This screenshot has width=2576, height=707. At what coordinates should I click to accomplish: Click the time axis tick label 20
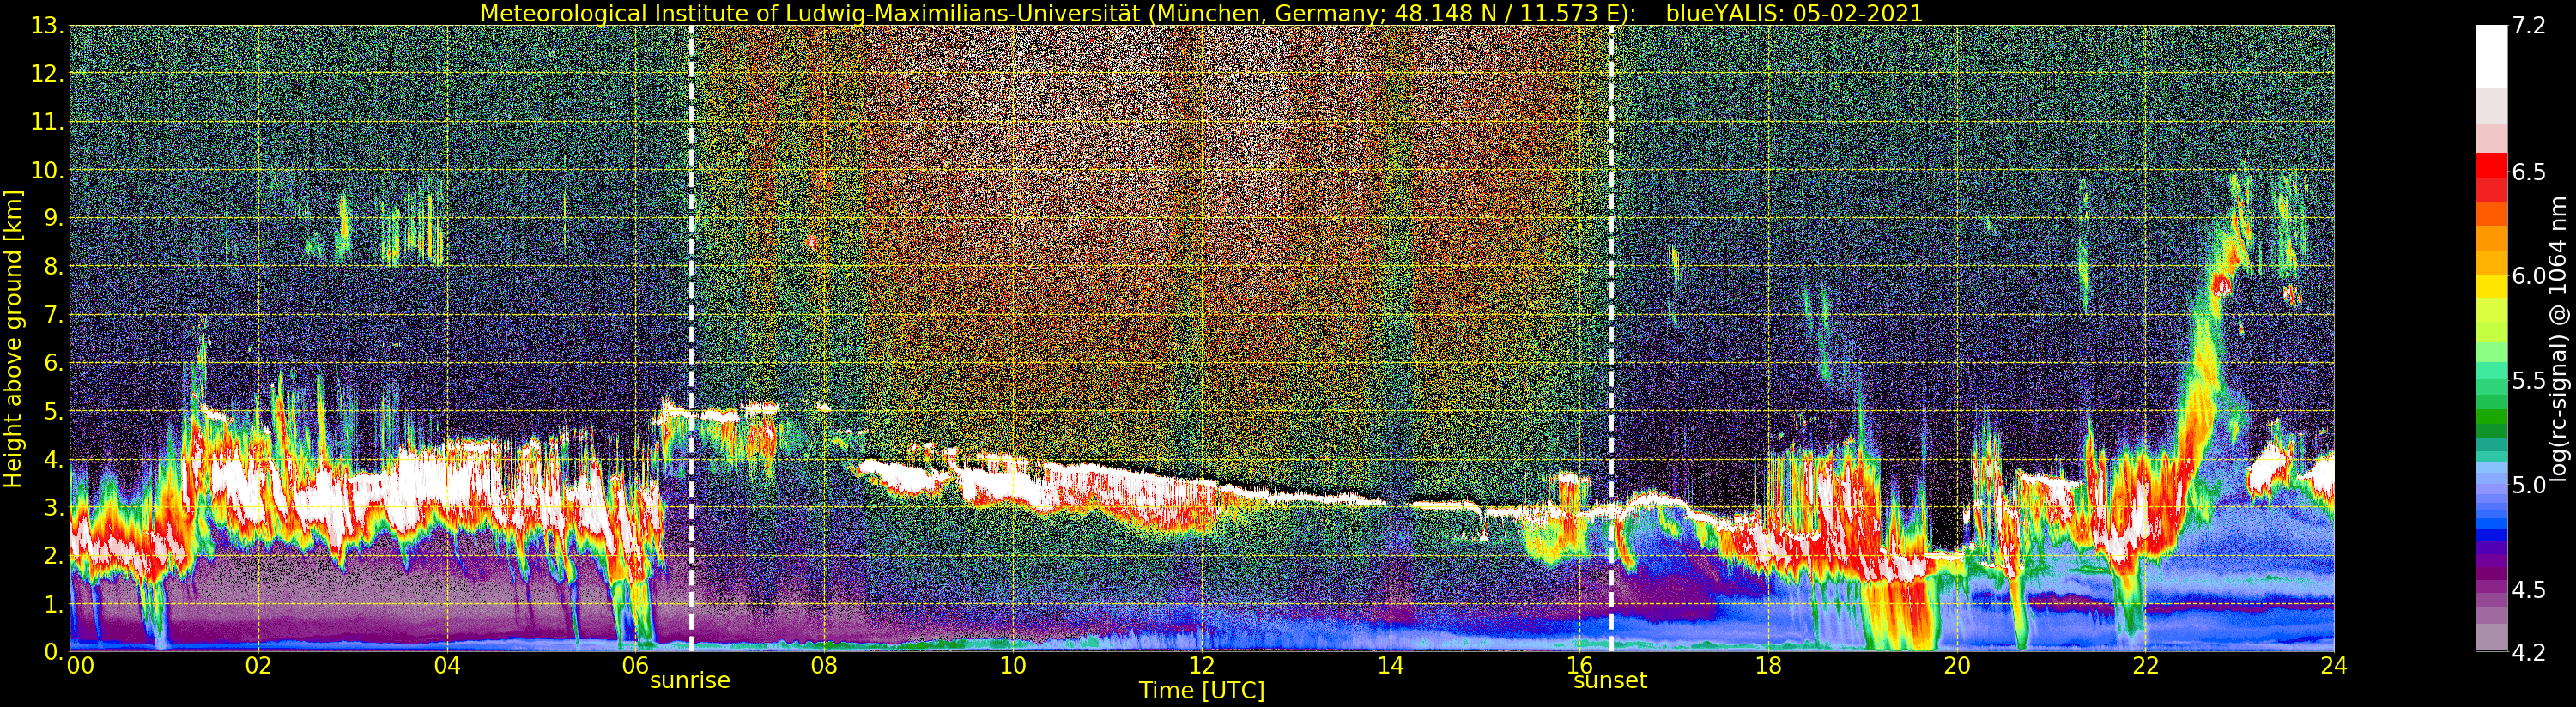tap(1957, 667)
